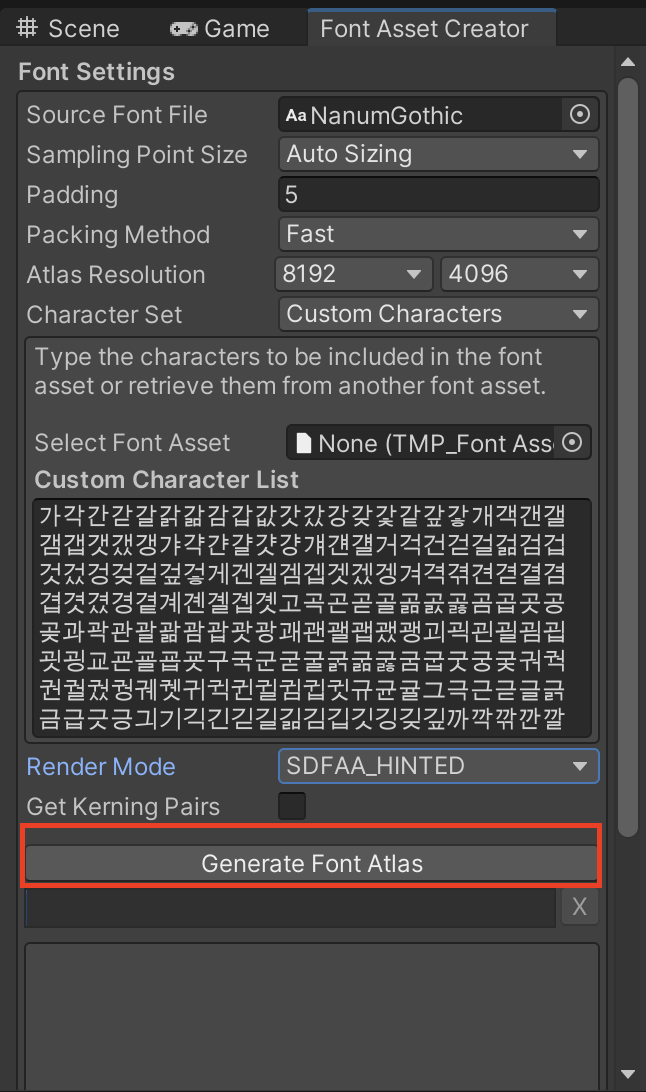The image size is (646, 1092).
Task: Click the X cancel button beside the progress bar
Action: click(579, 907)
